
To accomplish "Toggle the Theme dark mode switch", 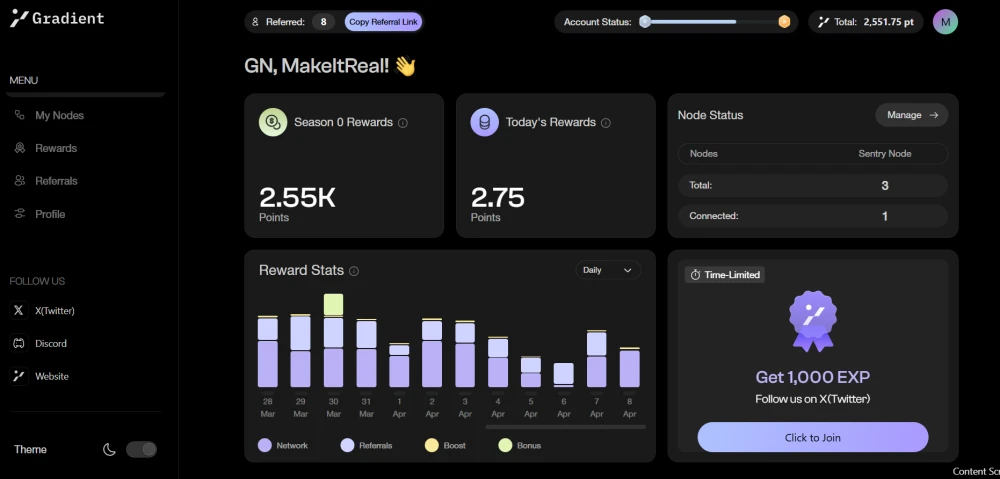I will point(141,450).
